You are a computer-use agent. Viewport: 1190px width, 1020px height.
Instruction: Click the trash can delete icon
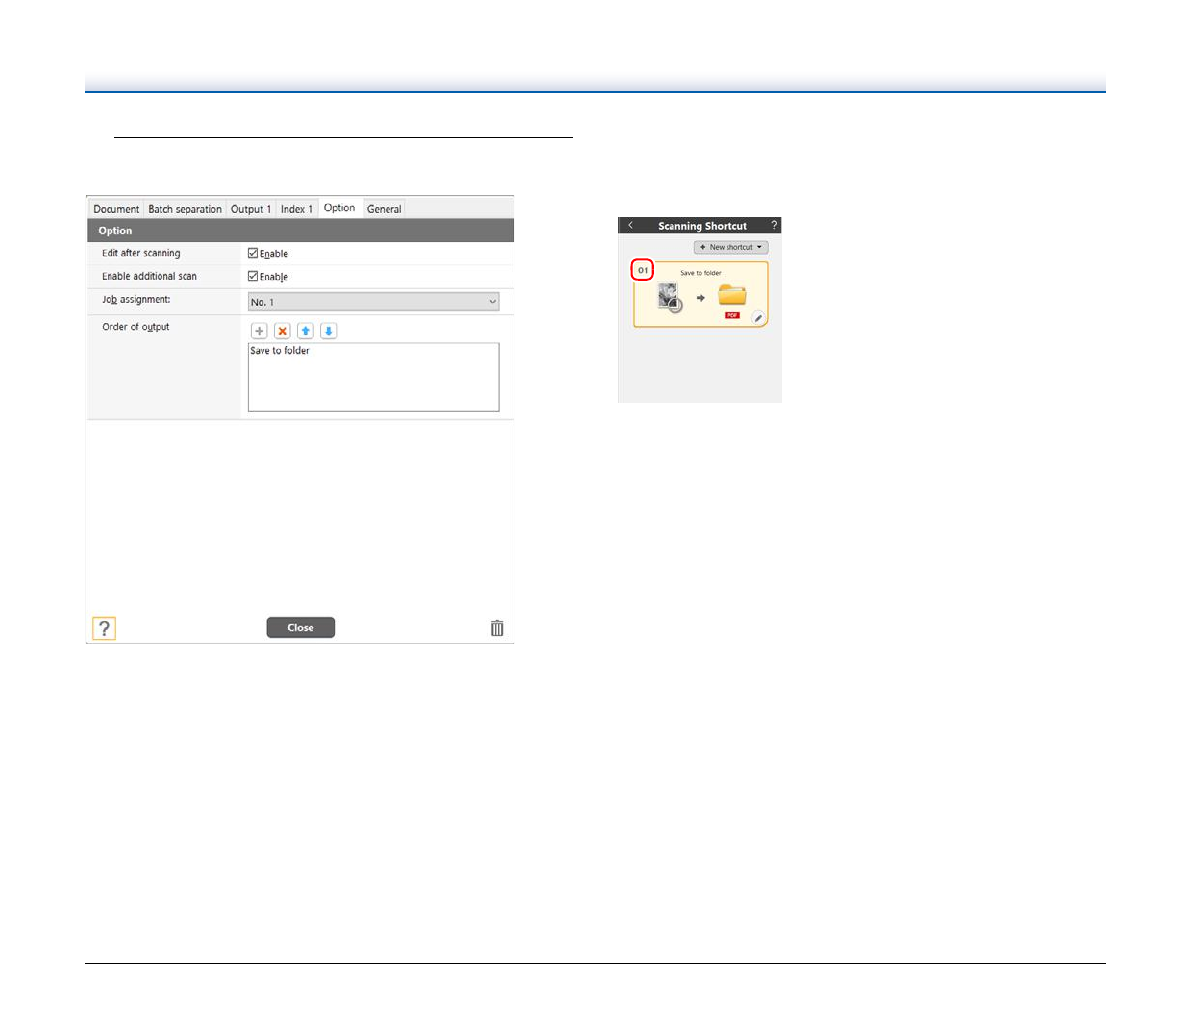coord(497,628)
